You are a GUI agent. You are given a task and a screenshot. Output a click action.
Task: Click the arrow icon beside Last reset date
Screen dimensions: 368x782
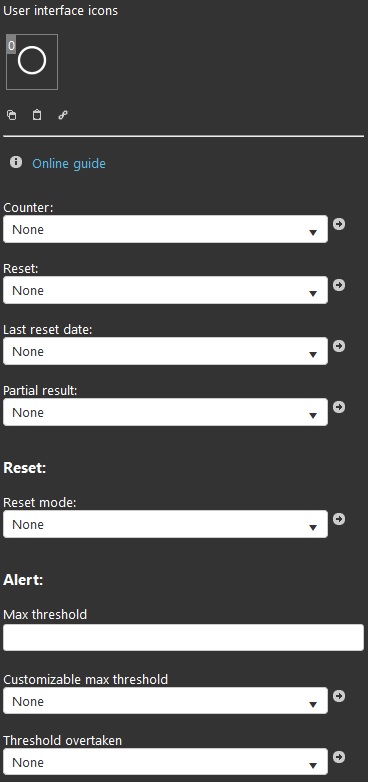pyautogui.click(x=339, y=346)
